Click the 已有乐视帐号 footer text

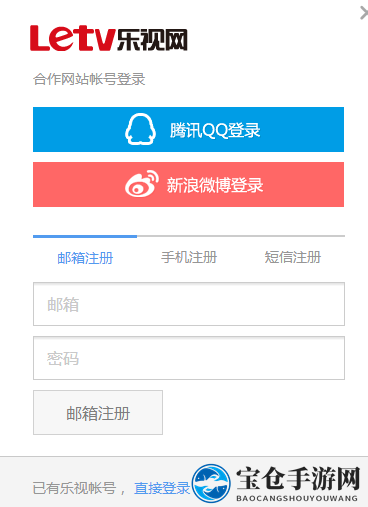(x=74, y=488)
